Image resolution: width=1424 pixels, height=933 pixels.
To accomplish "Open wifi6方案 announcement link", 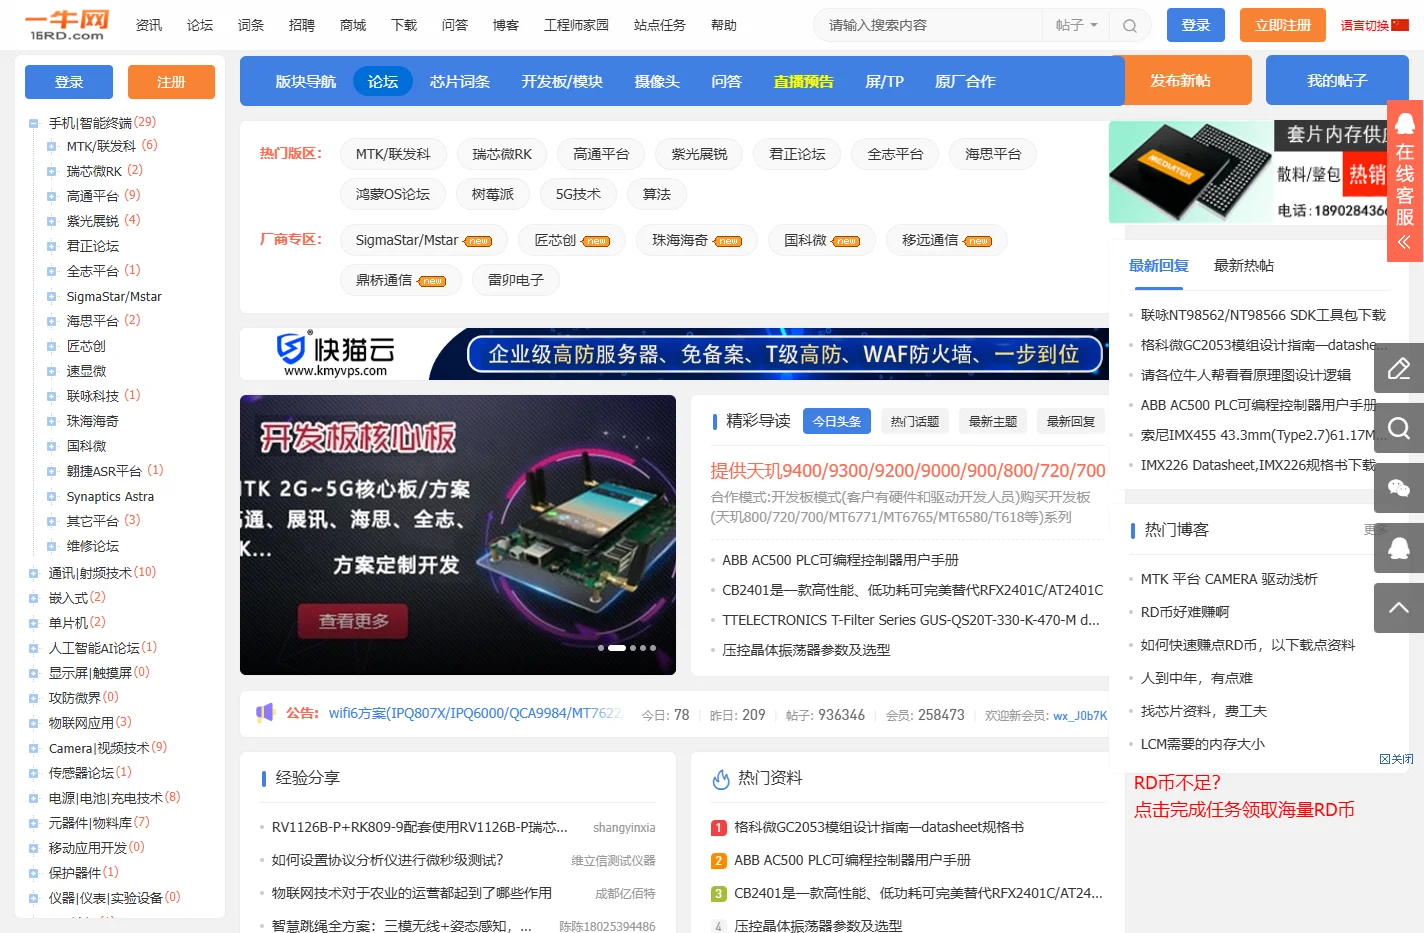I will coord(476,713).
